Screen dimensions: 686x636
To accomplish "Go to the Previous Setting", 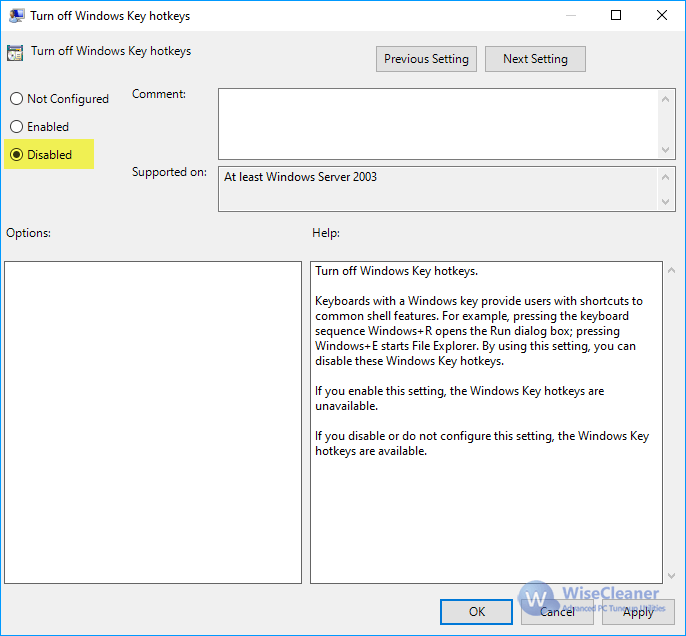I will (x=426, y=59).
